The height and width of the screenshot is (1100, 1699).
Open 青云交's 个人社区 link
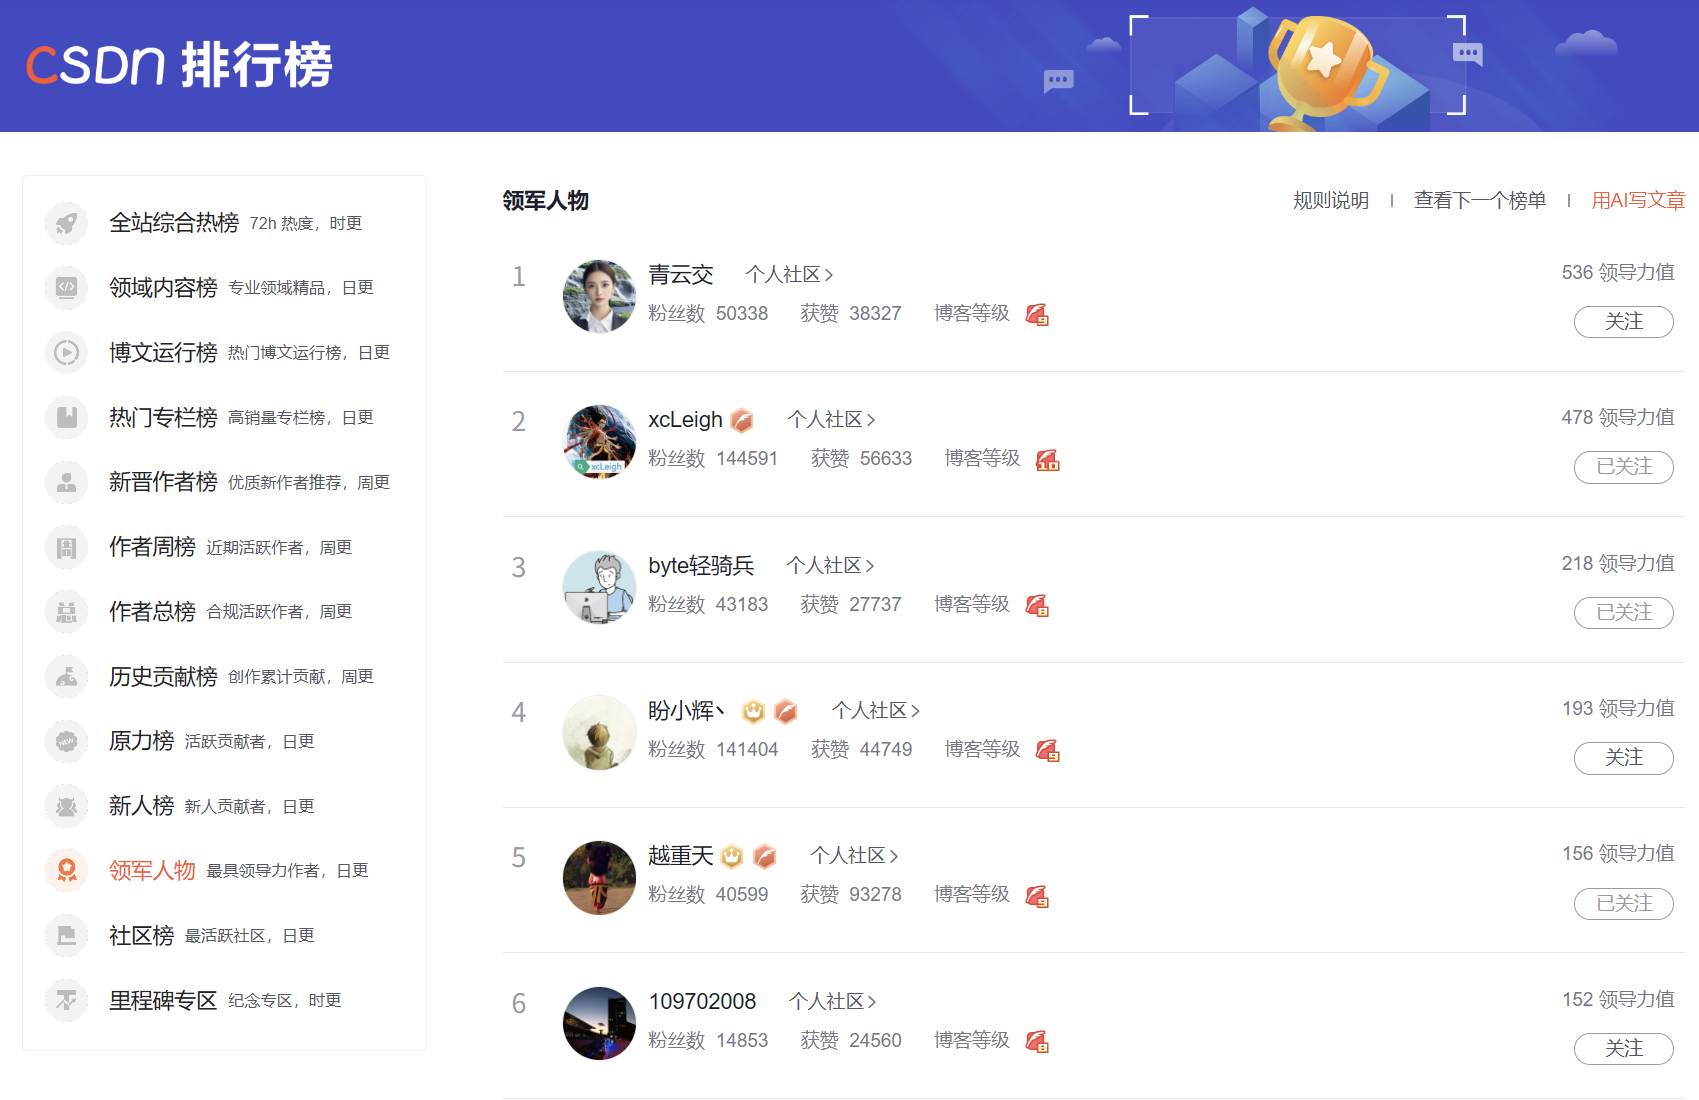coord(789,274)
